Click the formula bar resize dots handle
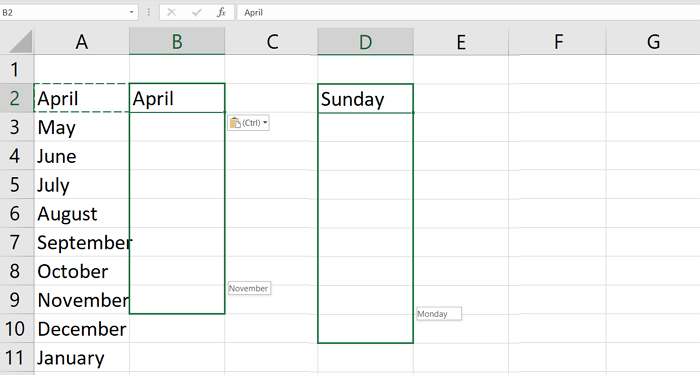700x375 pixels. click(x=149, y=12)
